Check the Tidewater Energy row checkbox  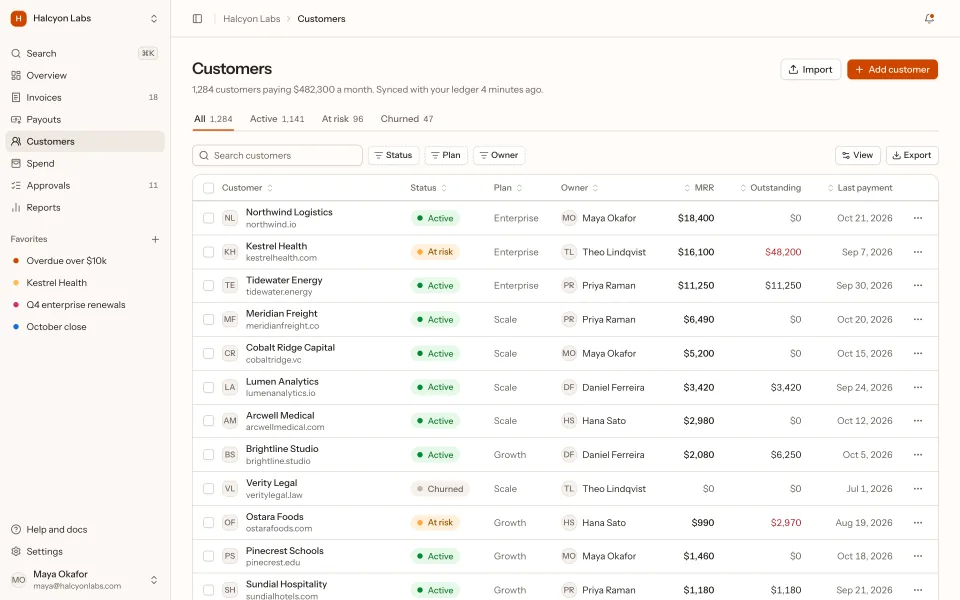click(209, 285)
